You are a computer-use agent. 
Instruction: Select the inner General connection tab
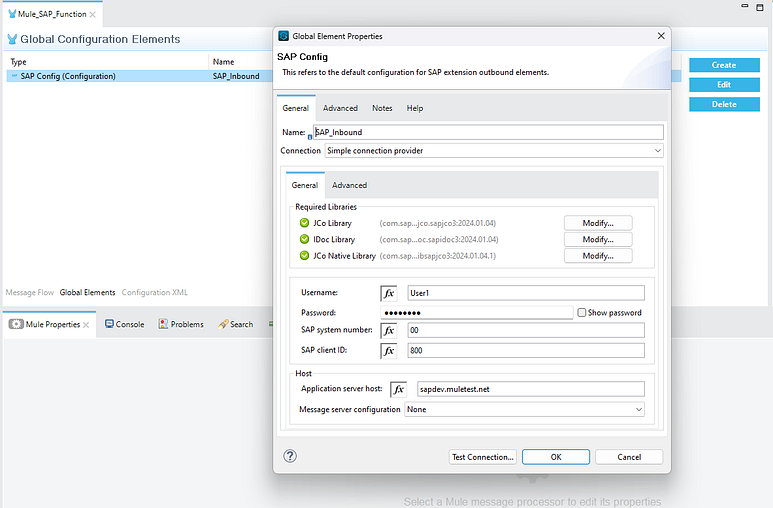click(305, 185)
